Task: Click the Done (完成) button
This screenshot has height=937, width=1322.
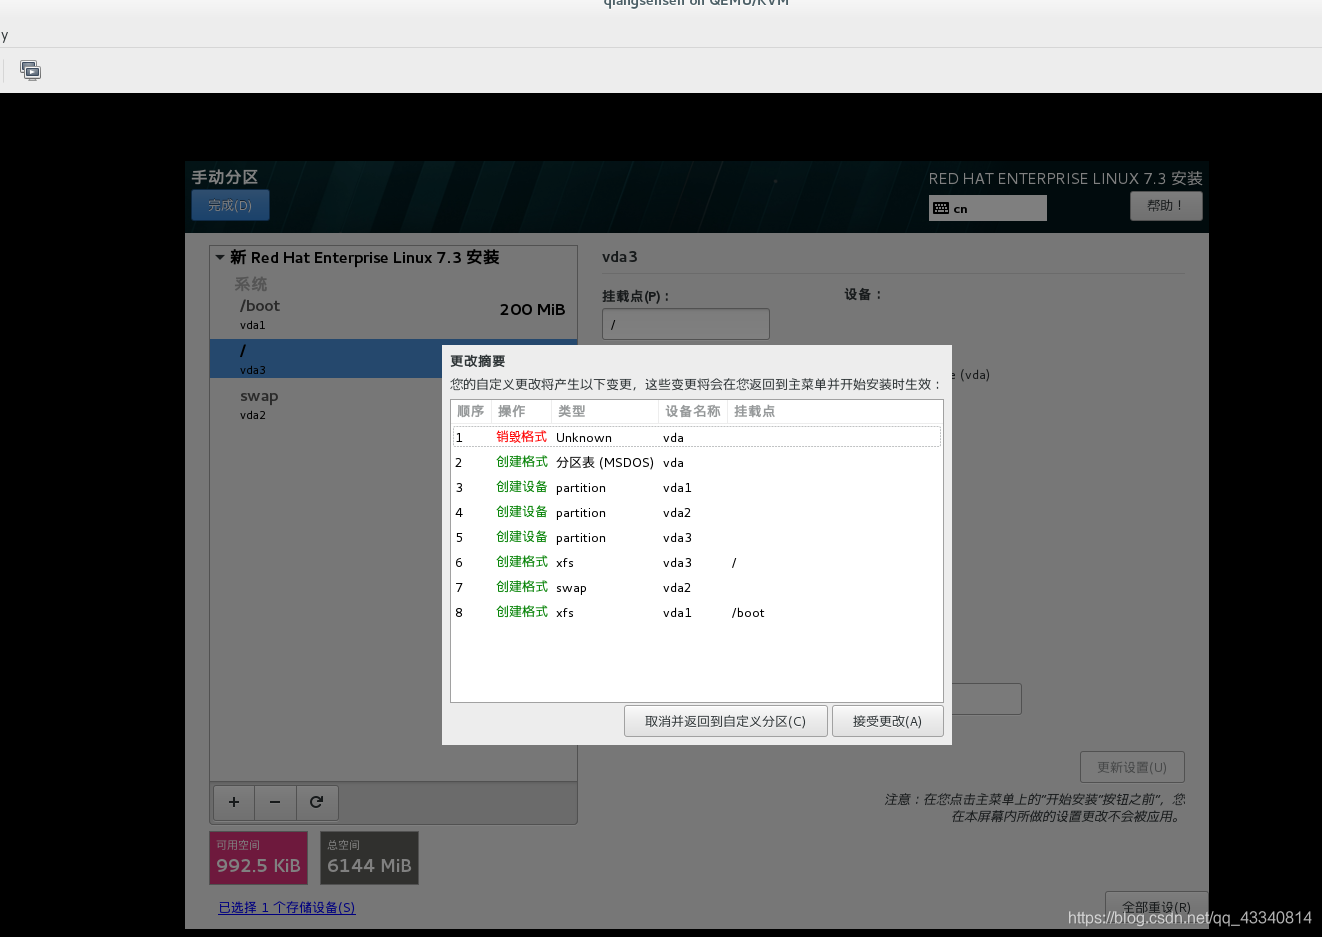Action: point(230,205)
